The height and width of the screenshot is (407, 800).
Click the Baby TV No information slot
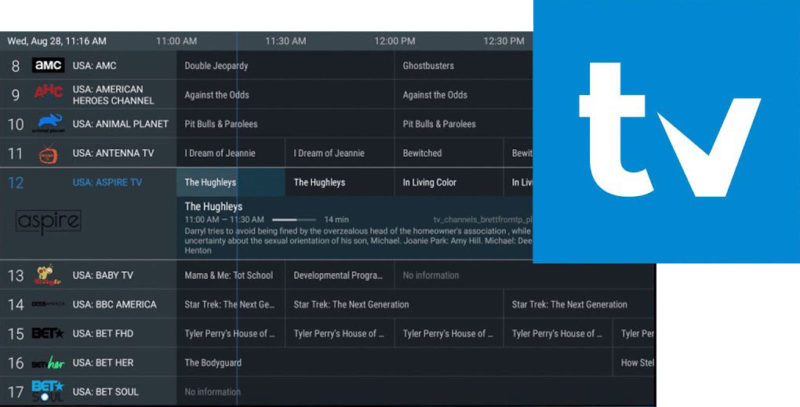tap(525, 275)
